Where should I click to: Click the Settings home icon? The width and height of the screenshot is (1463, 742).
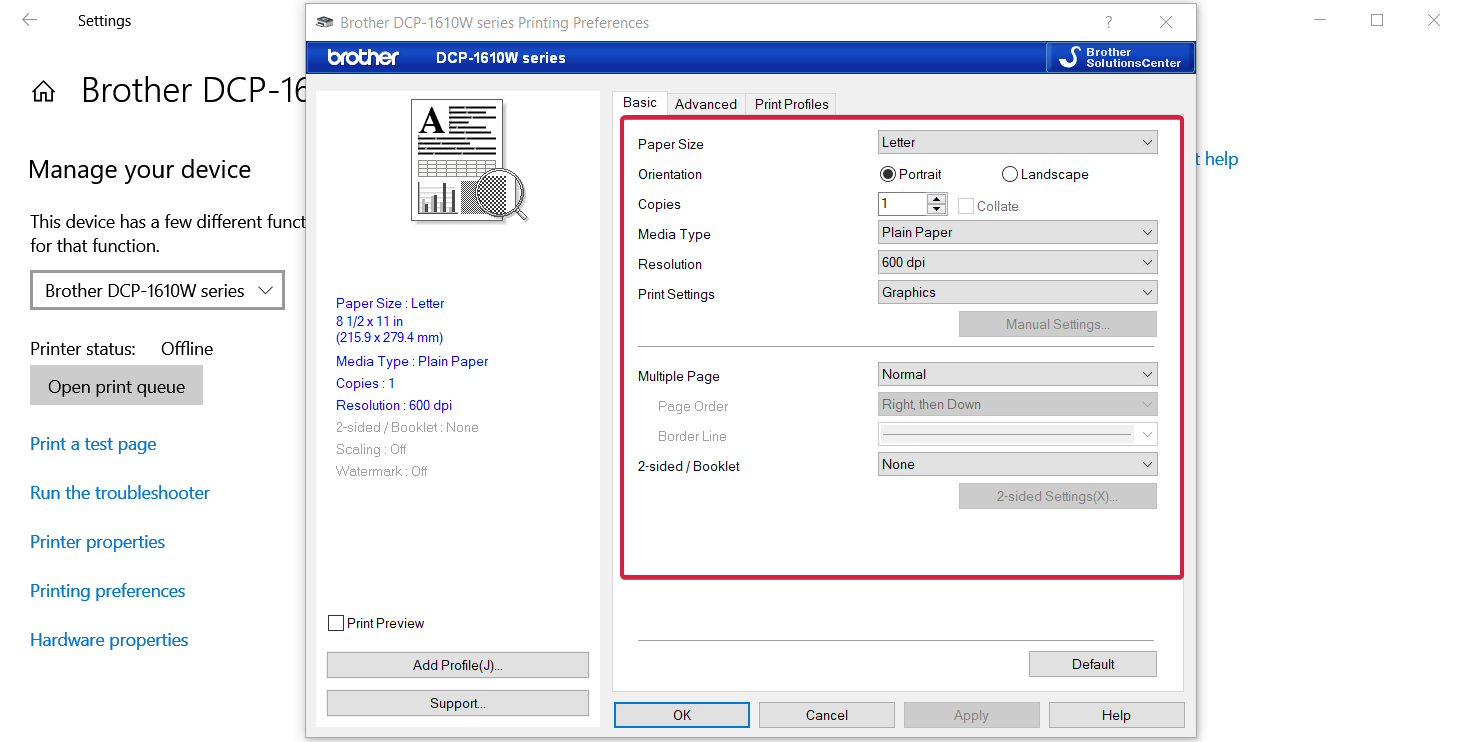tap(43, 92)
